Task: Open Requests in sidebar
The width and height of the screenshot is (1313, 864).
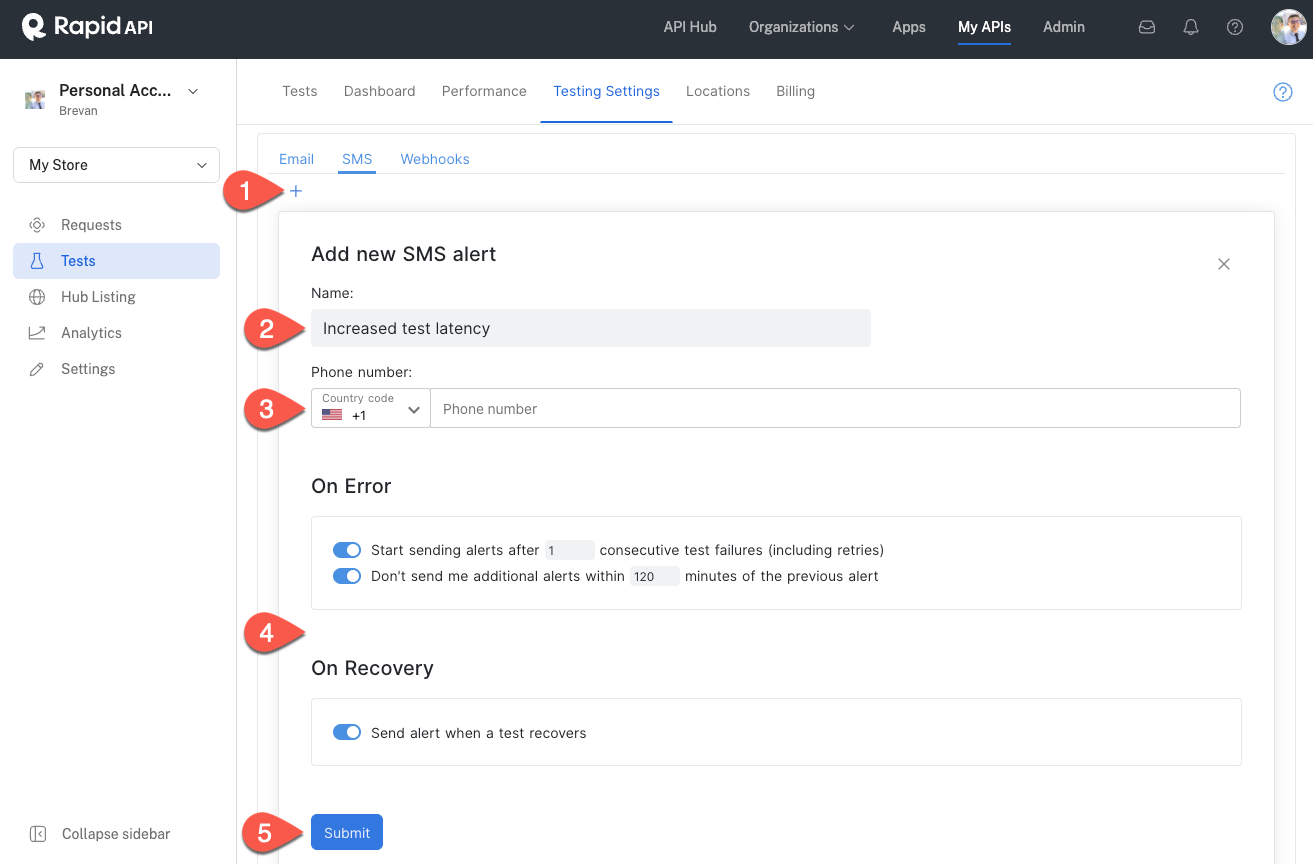Action: click(x=91, y=225)
